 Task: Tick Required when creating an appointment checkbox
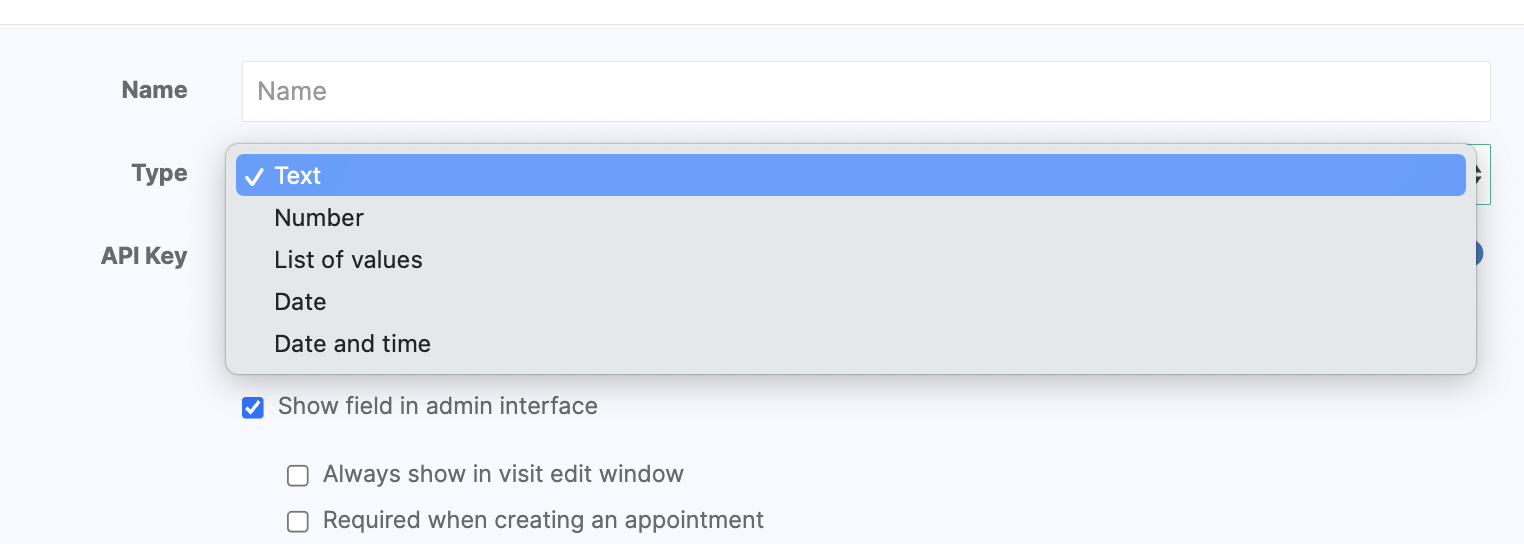(298, 521)
